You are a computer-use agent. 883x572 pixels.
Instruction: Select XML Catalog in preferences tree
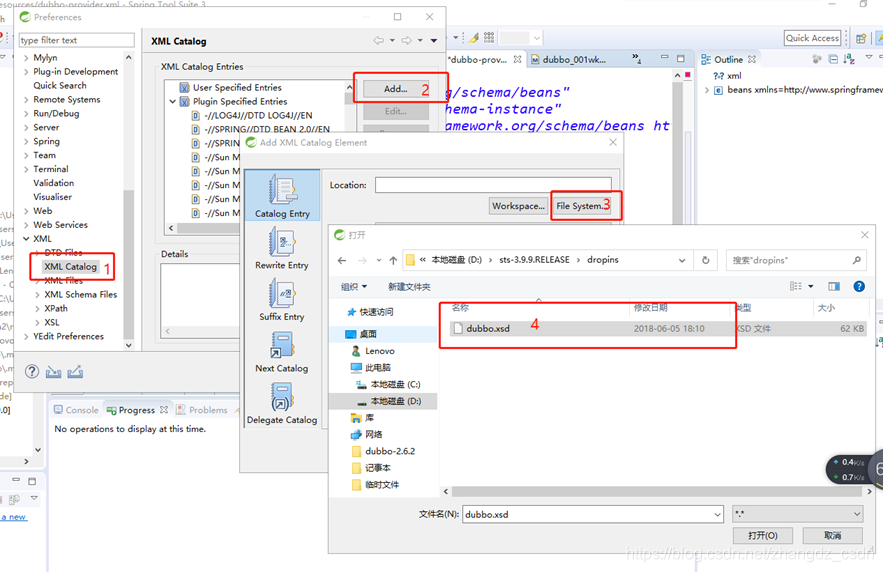[70, 266]
